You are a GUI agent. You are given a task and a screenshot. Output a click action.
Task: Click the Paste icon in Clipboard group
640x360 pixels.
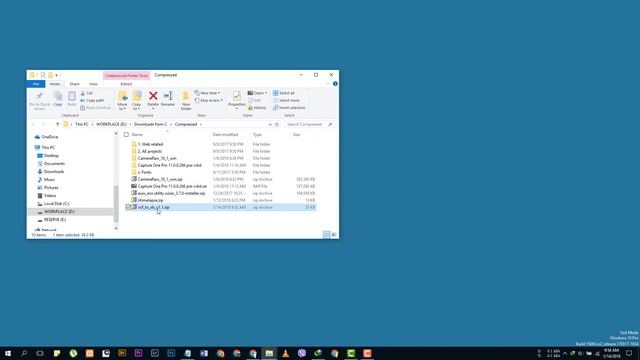[x=72, y=96]
